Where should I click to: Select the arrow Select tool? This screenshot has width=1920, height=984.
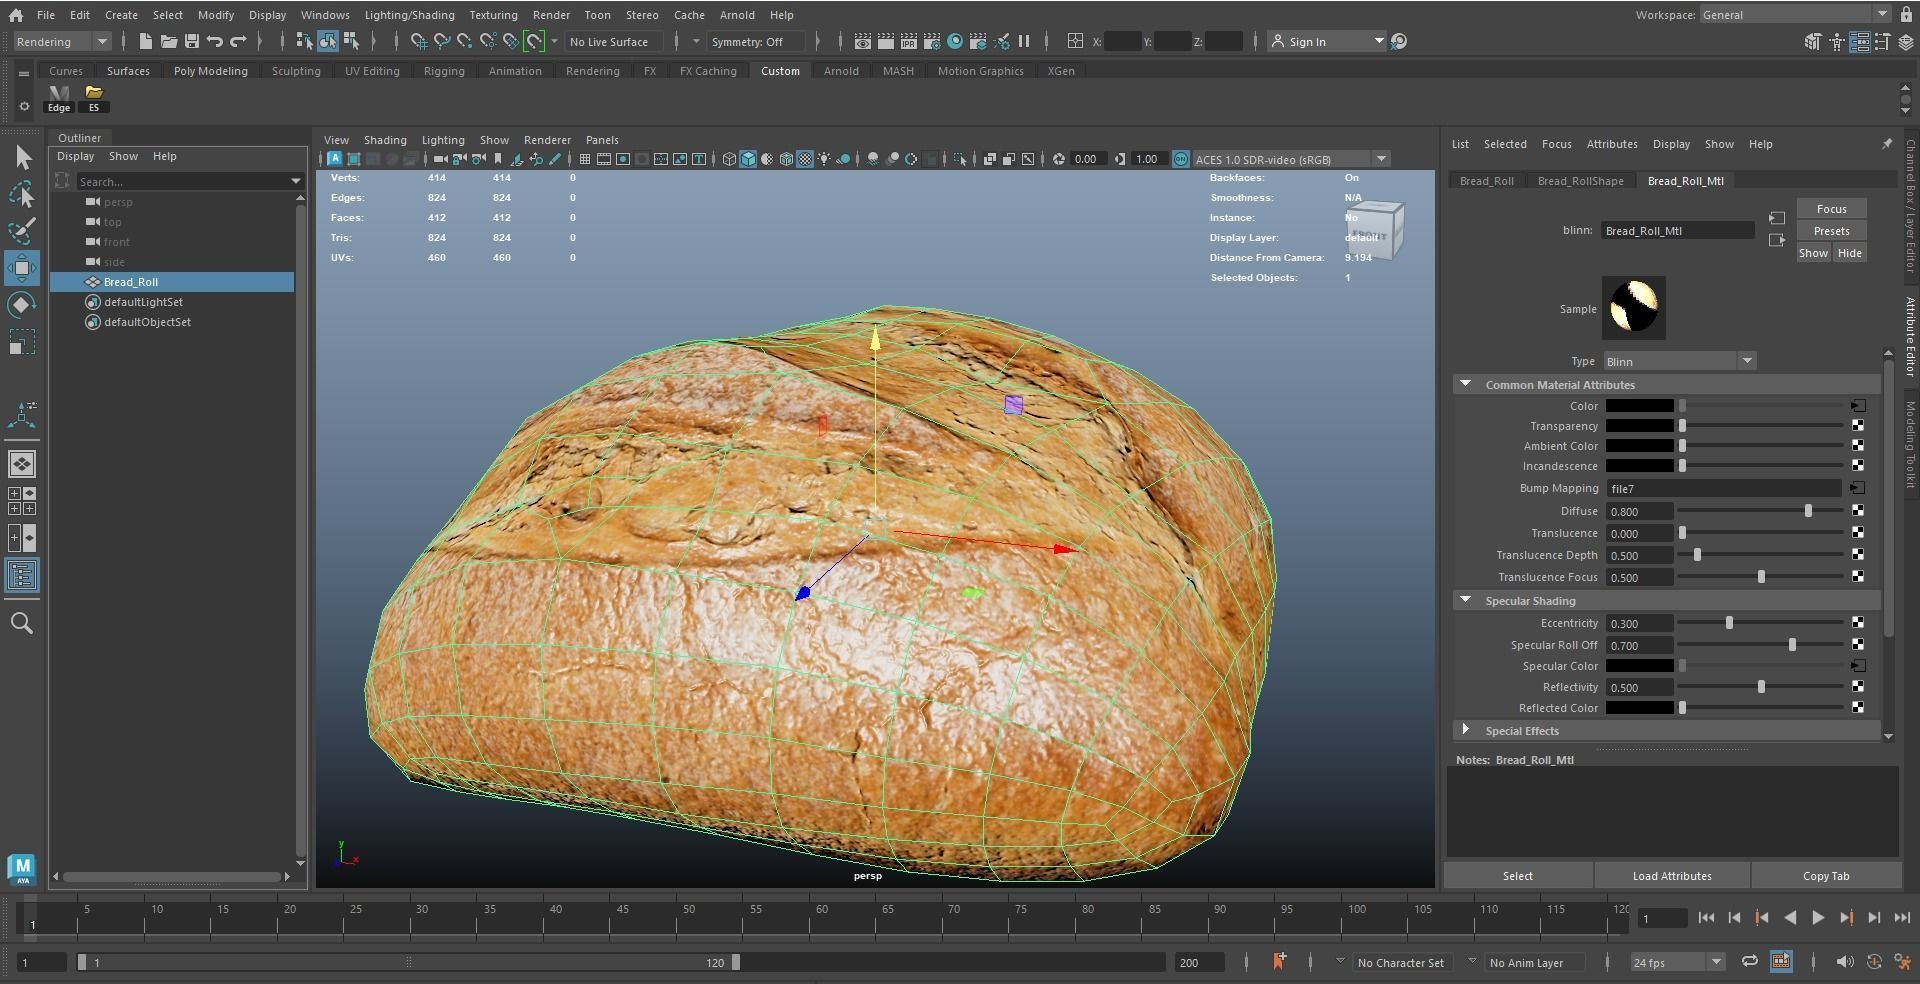[x=22, y=158]
